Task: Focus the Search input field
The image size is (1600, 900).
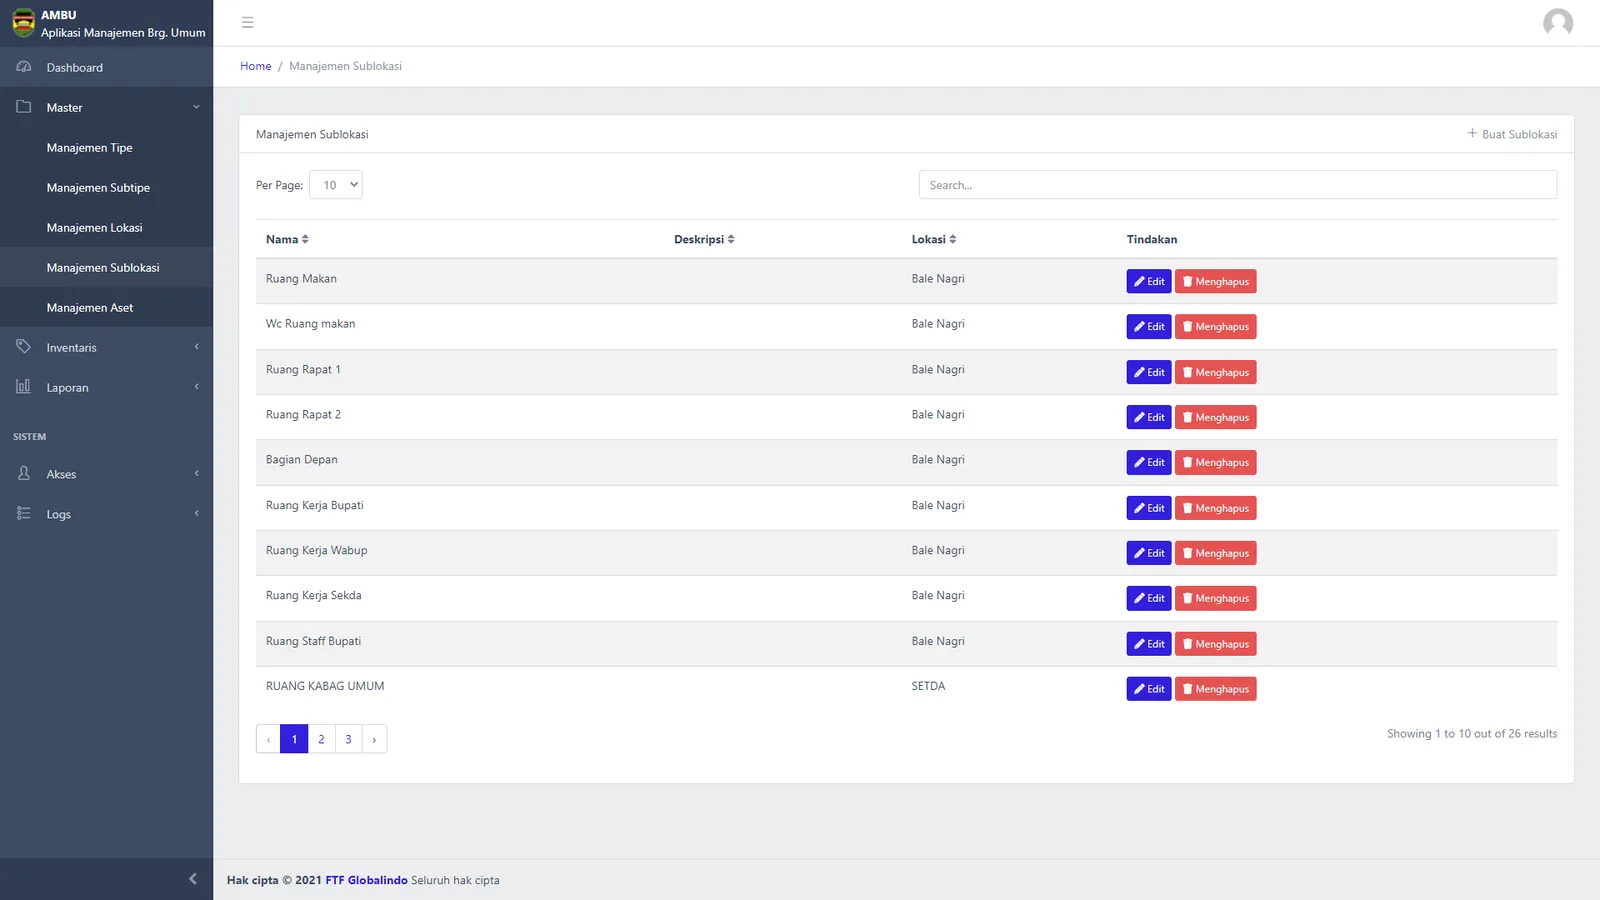Action: coord(1238,185)
